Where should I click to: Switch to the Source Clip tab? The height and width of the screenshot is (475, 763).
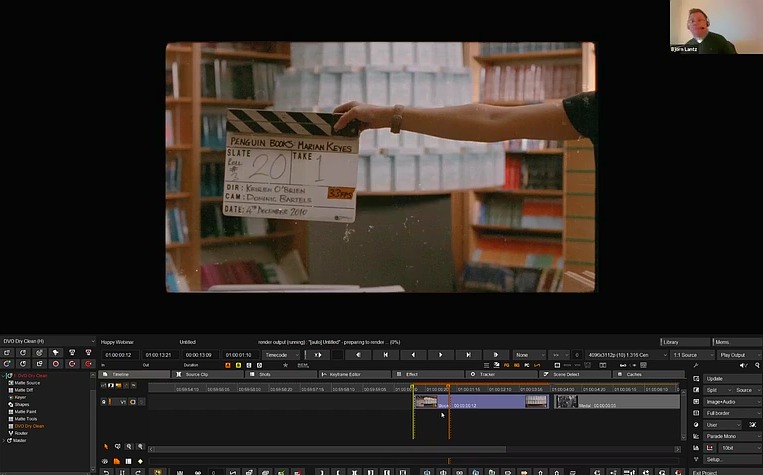[x=208, y=374]
